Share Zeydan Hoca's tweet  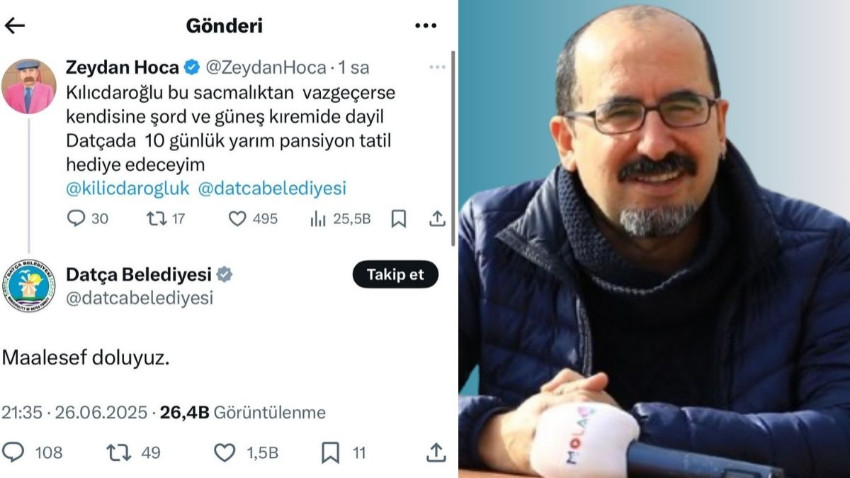(437, 218)
